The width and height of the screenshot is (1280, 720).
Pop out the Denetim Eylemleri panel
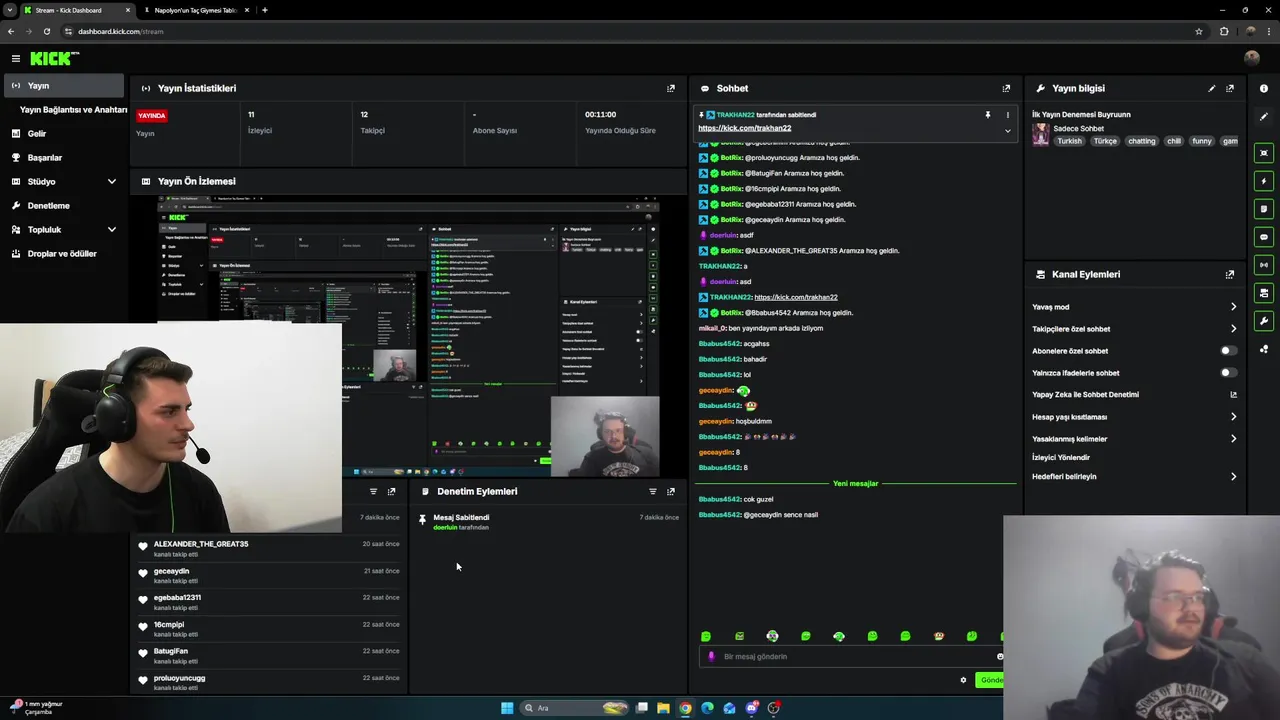tap(671, 491)
